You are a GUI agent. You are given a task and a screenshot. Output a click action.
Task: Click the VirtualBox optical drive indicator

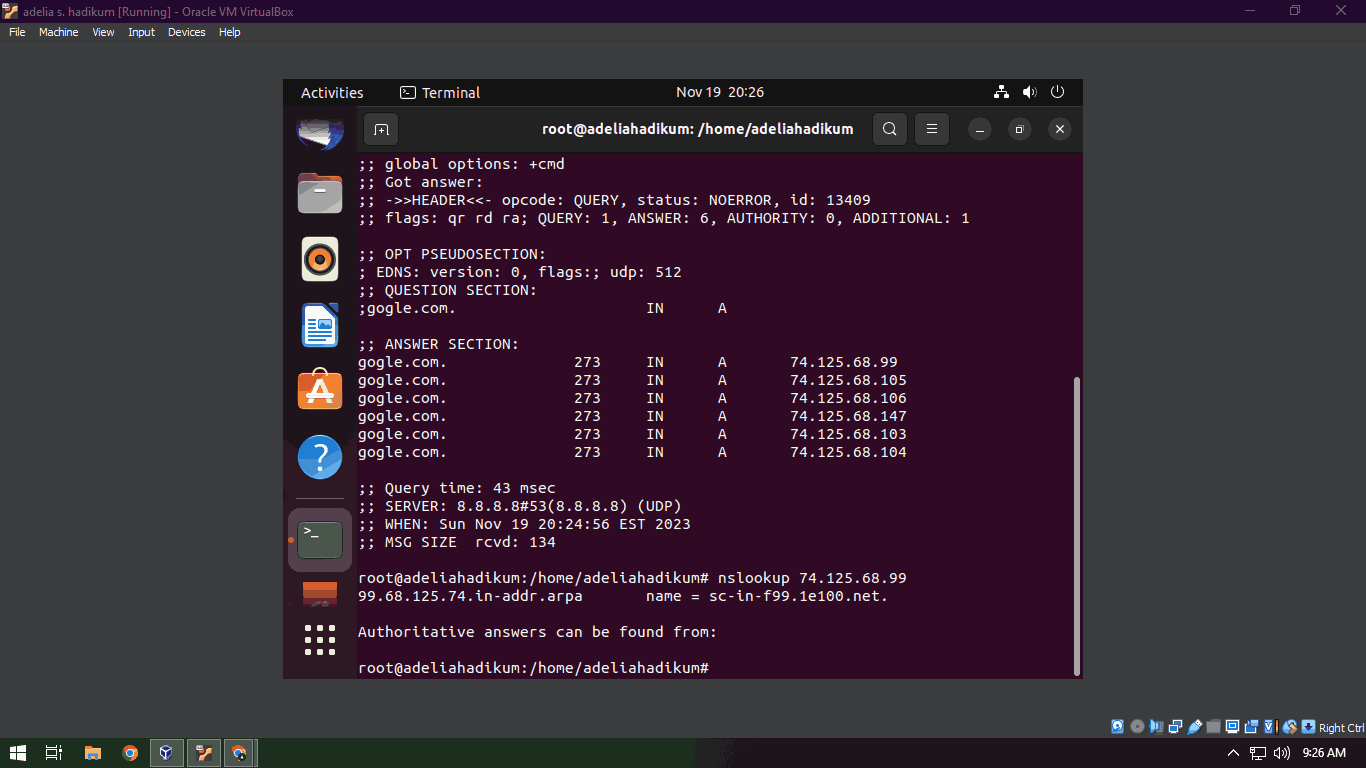point(1137,727)
